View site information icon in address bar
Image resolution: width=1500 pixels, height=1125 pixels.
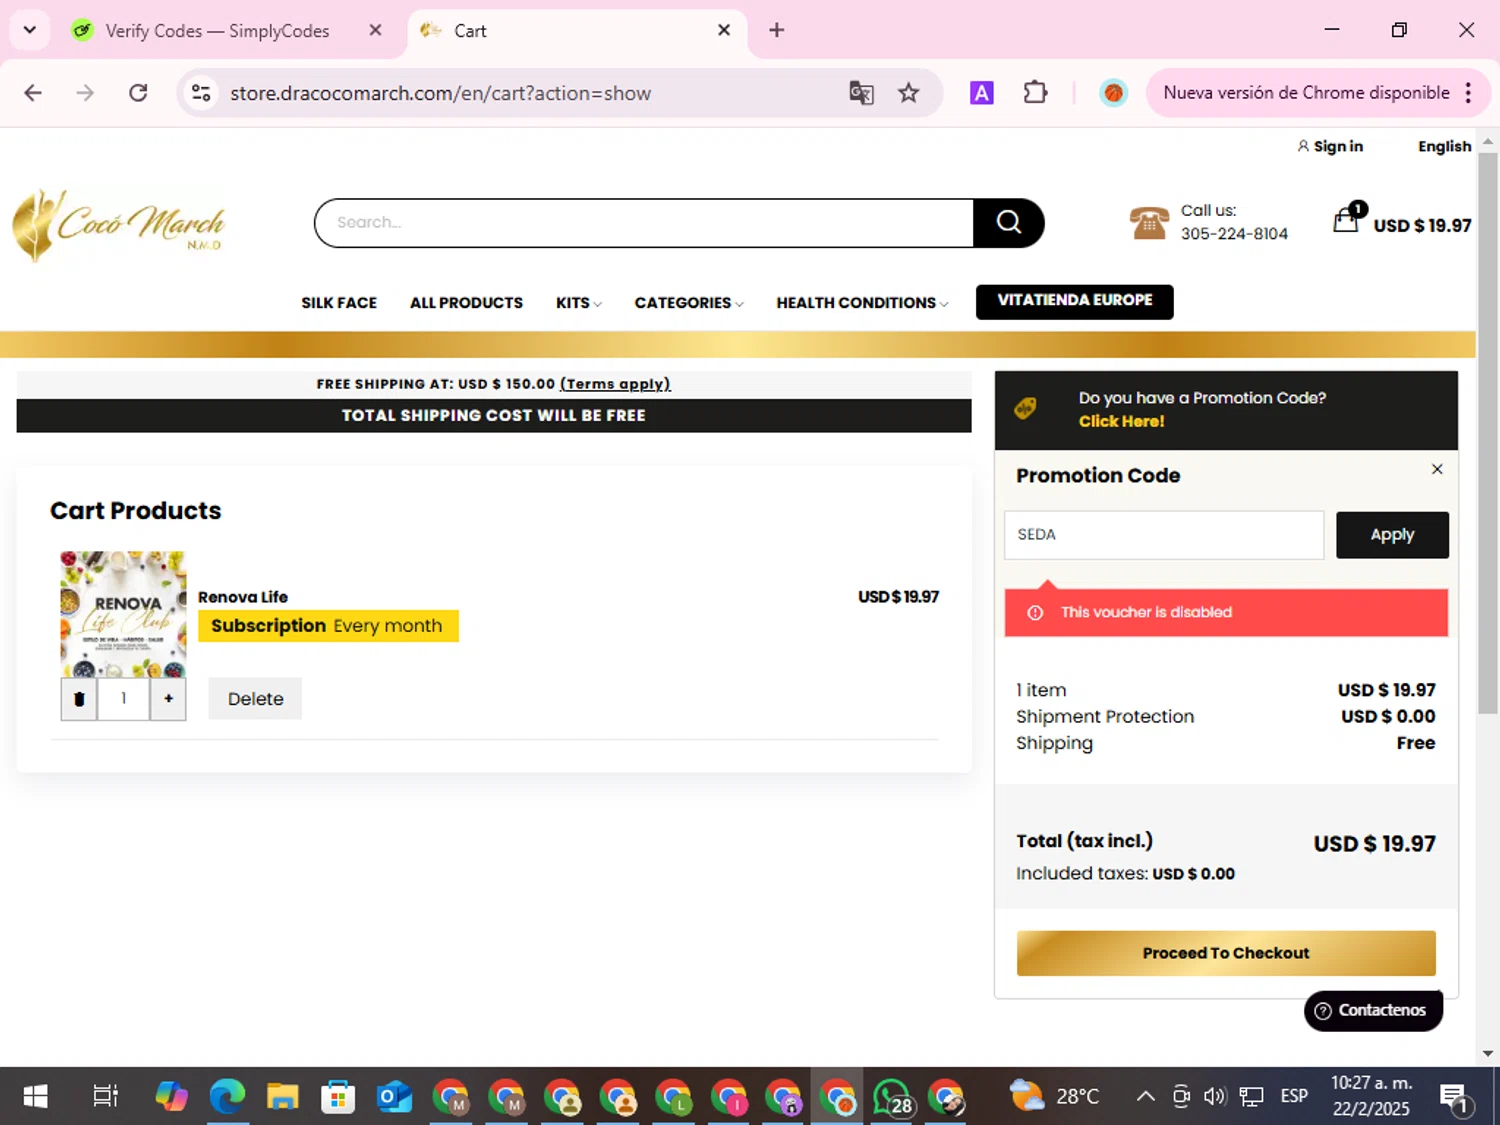[201, 93]
